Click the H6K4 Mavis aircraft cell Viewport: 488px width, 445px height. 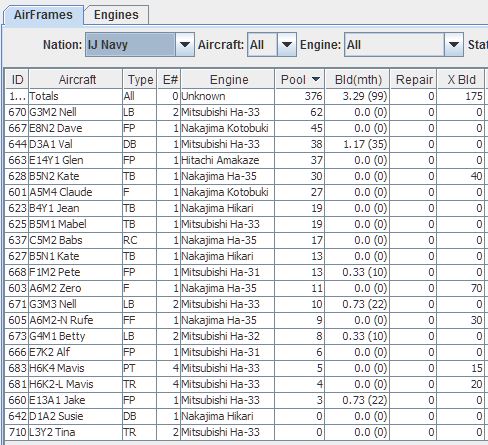coord(76,368)
